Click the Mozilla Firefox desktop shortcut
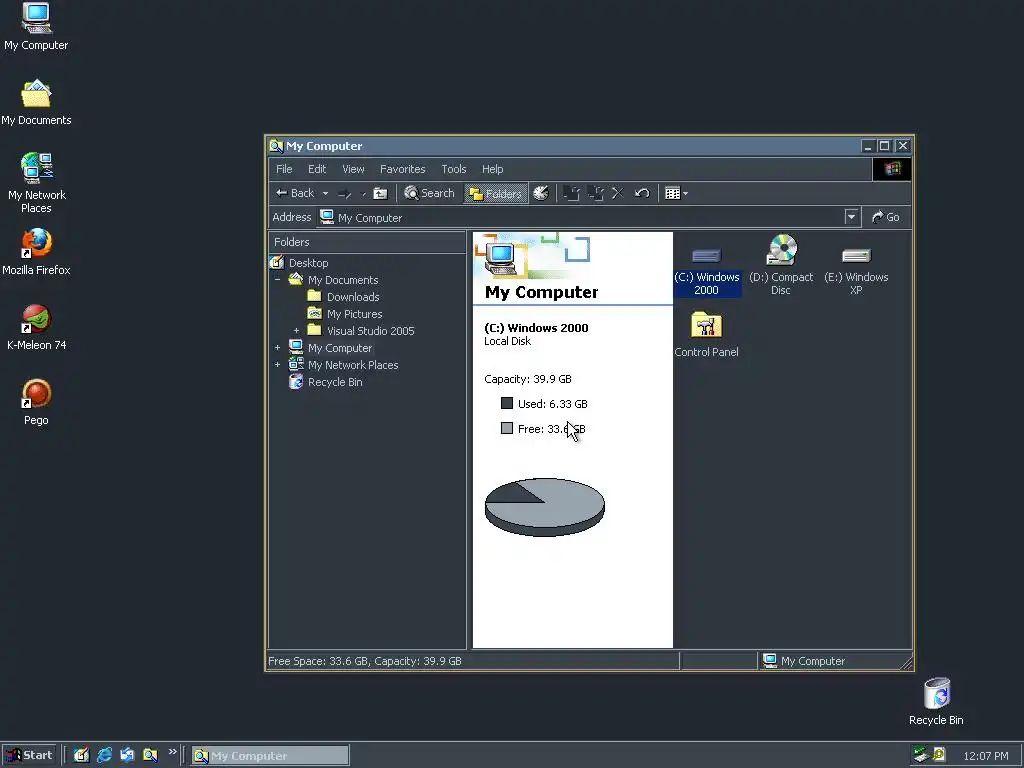 [36, 252]
